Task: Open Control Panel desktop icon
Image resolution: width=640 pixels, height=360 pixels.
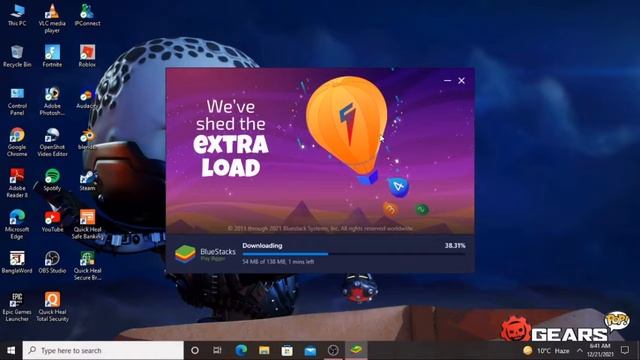Action: click(17, 101)
